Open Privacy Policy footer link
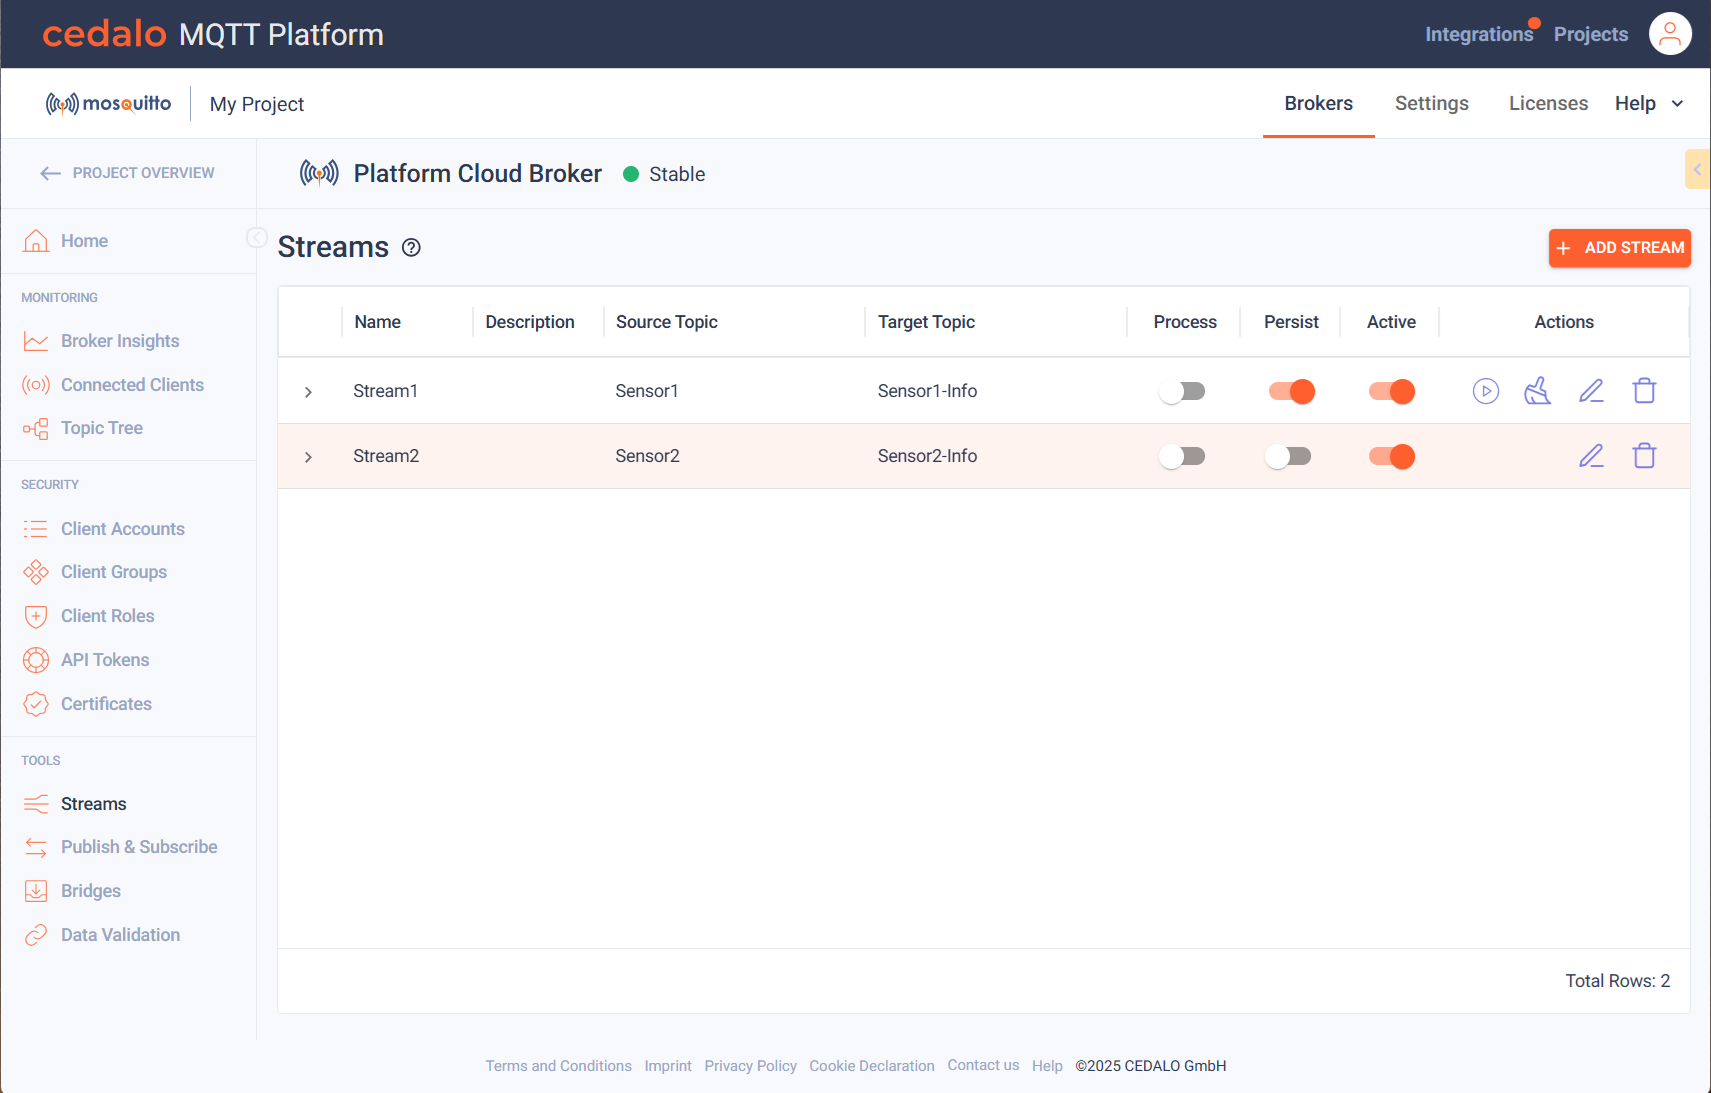This screenshot has height=1093, width=1711. point(750,1066)
